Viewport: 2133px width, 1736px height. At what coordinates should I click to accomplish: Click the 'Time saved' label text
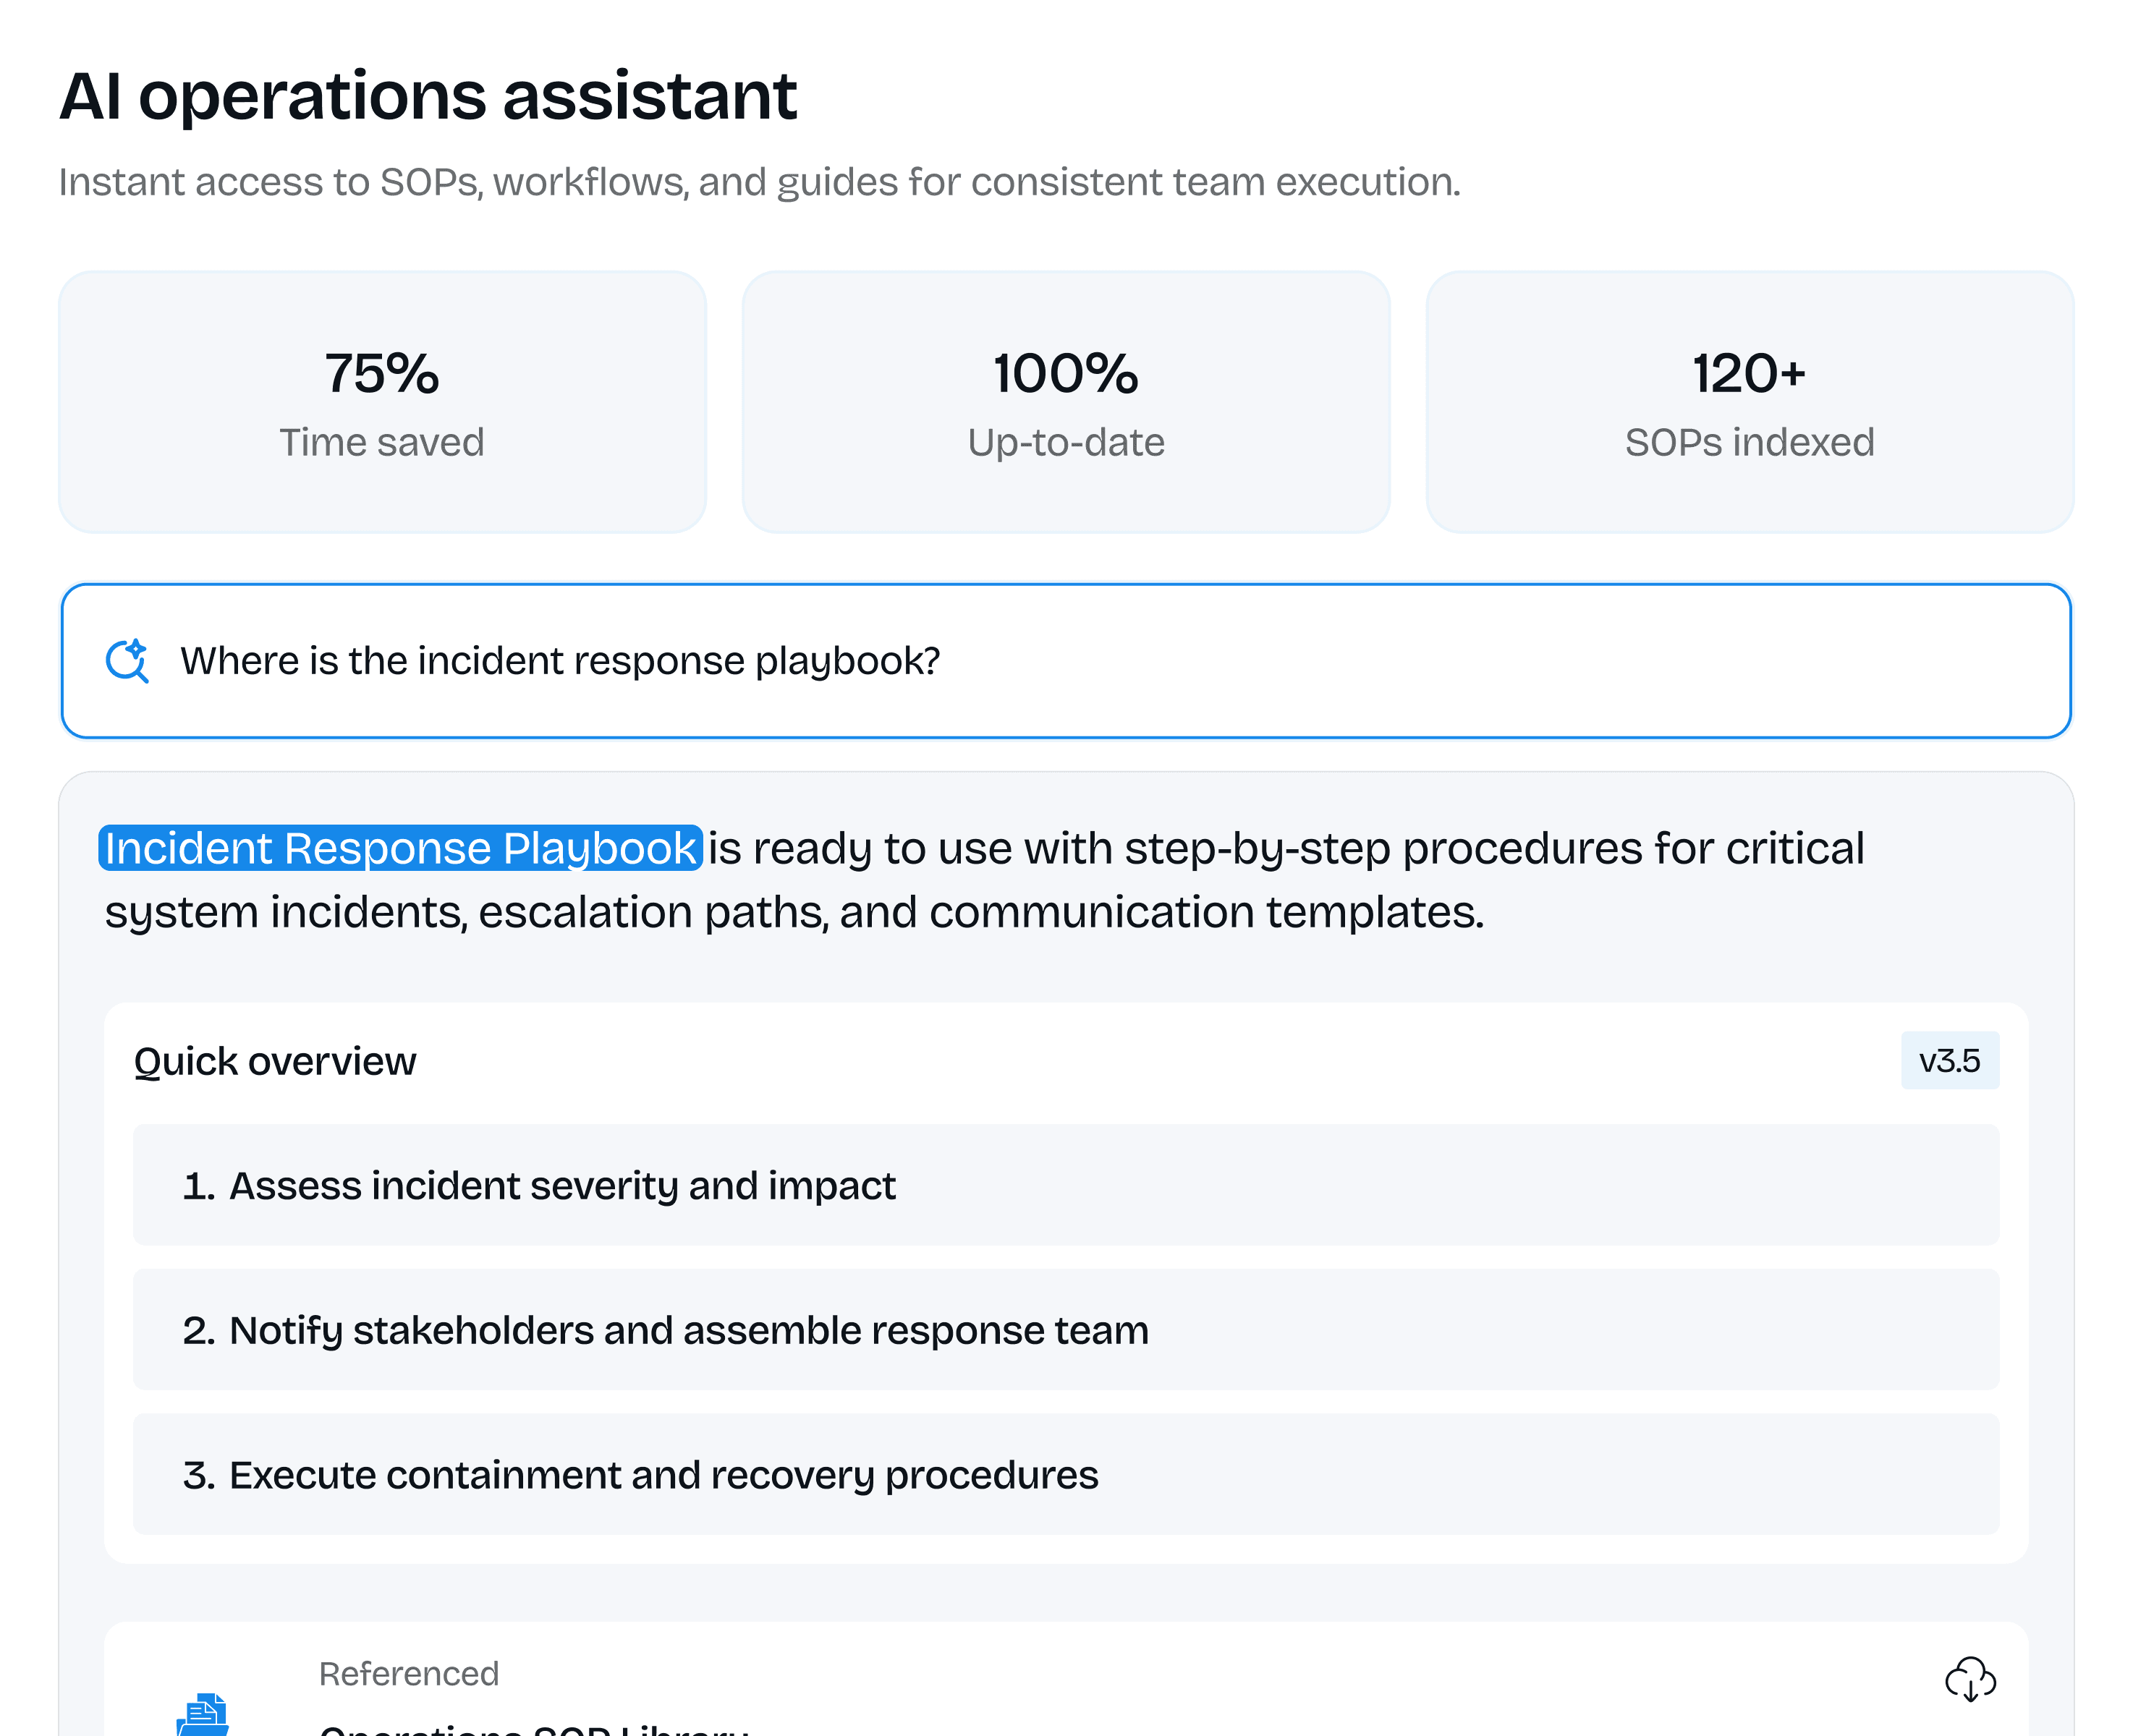[x=382, y=442]
